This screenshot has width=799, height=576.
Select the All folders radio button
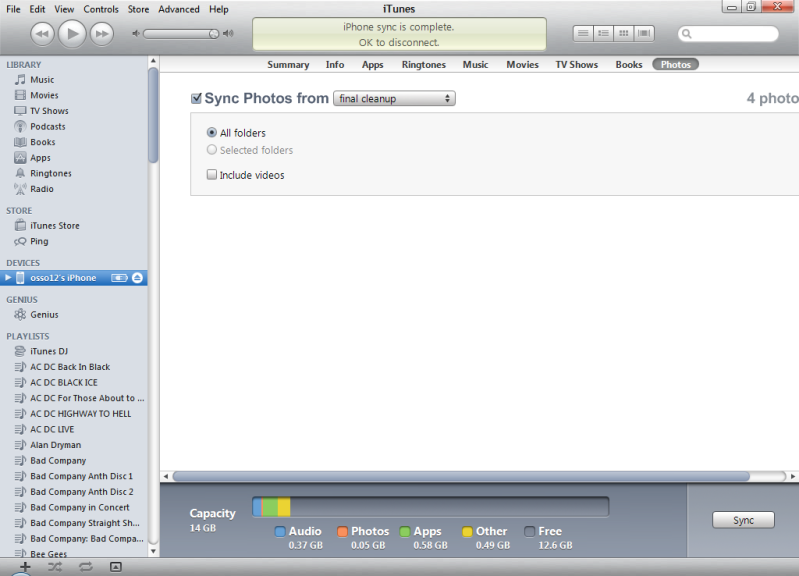pyautogui.click(x=211, y=133)
